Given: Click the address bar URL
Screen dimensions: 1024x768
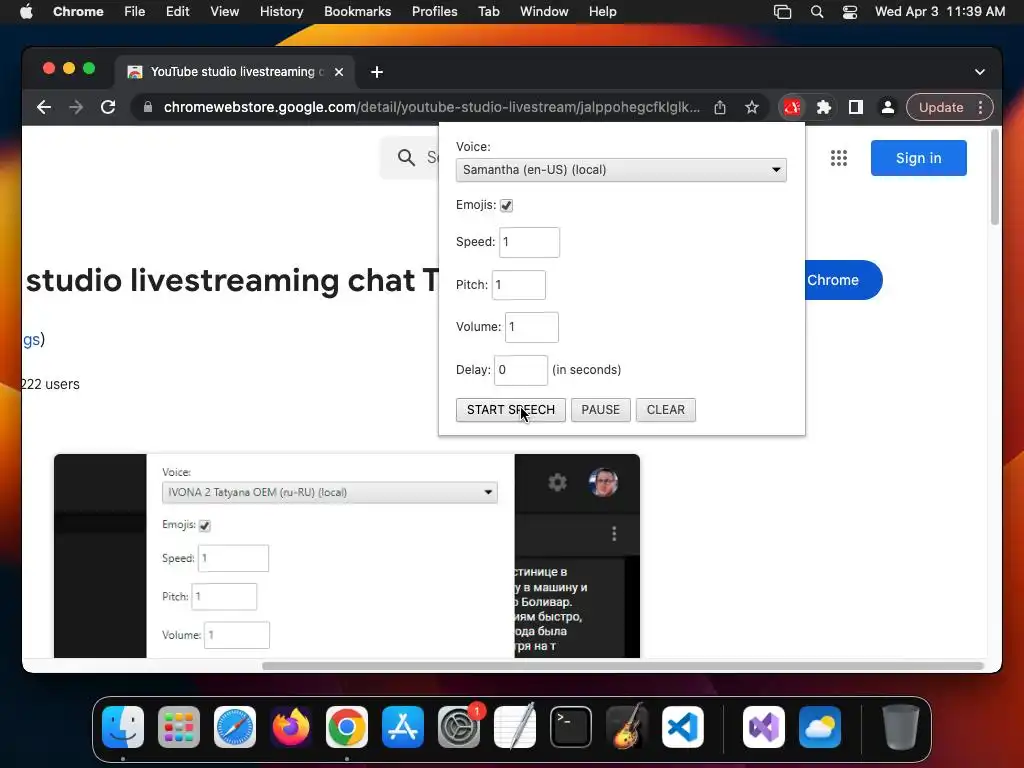Looking at the screenshot, I should pyautogui.click(x=431, y=107).
